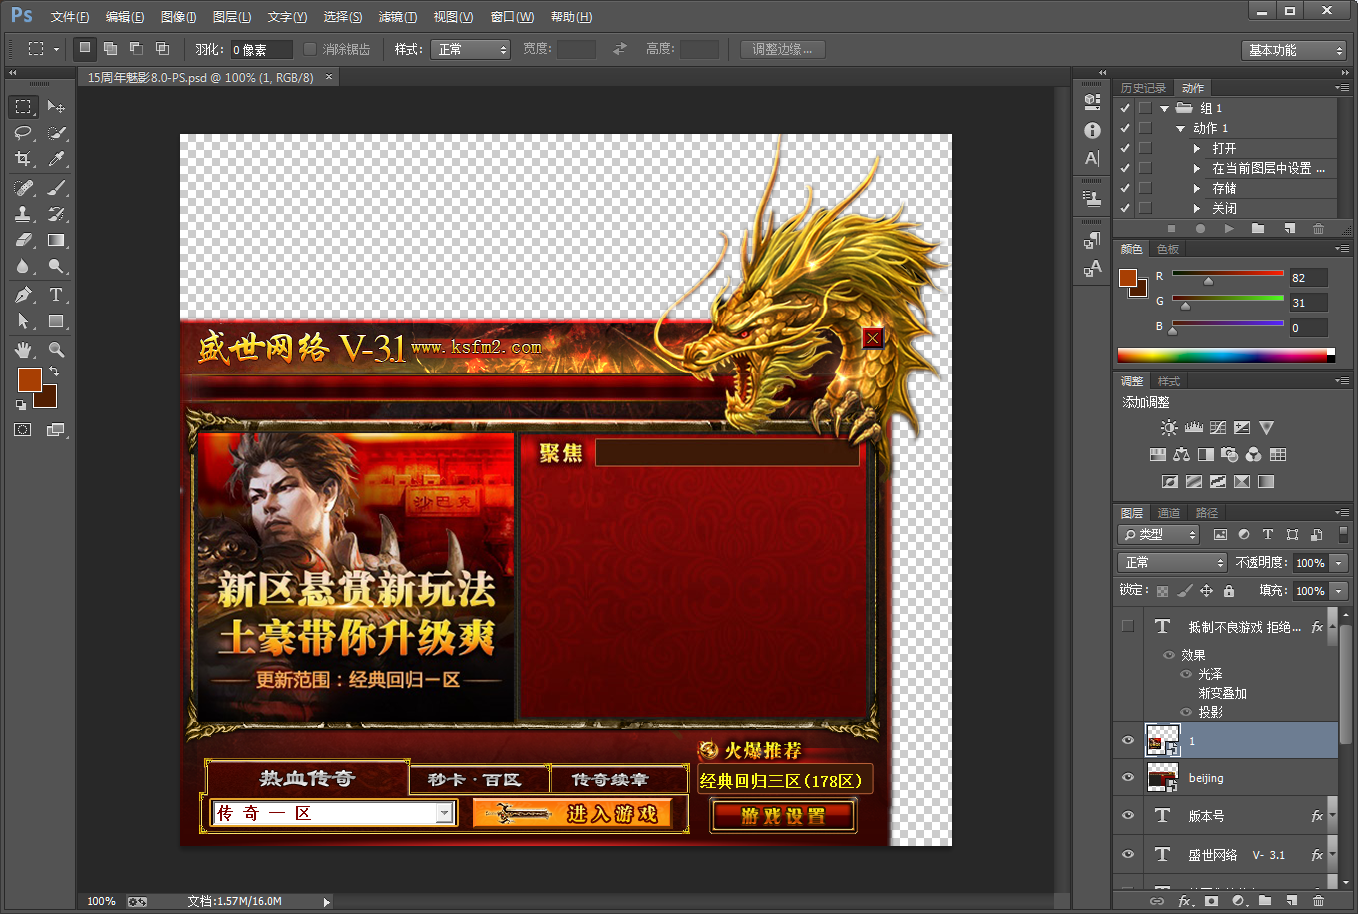Image resolution: width=1358 pixels, height=914 pixels.
Task: Close the 15周年魅影8.0-PS.psd document tab
Action: click(x=329, y=77)
